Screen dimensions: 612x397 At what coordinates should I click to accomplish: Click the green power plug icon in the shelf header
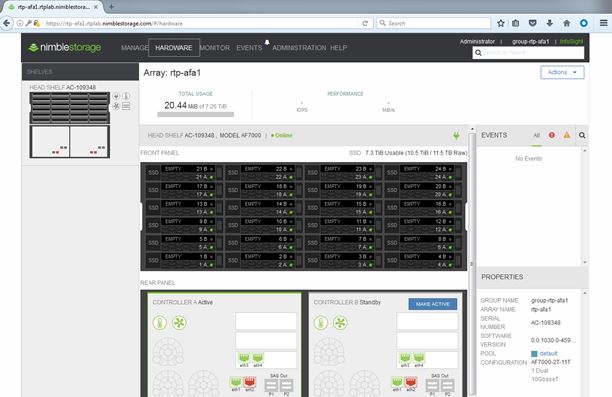coord(456,135)
